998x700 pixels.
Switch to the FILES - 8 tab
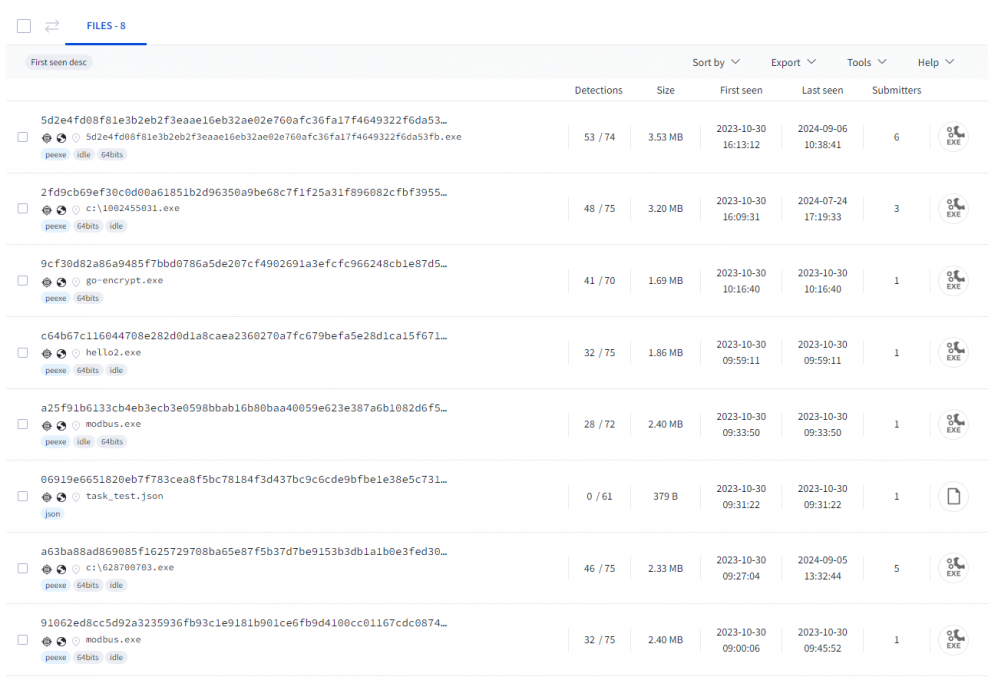[x=105, y=26]
